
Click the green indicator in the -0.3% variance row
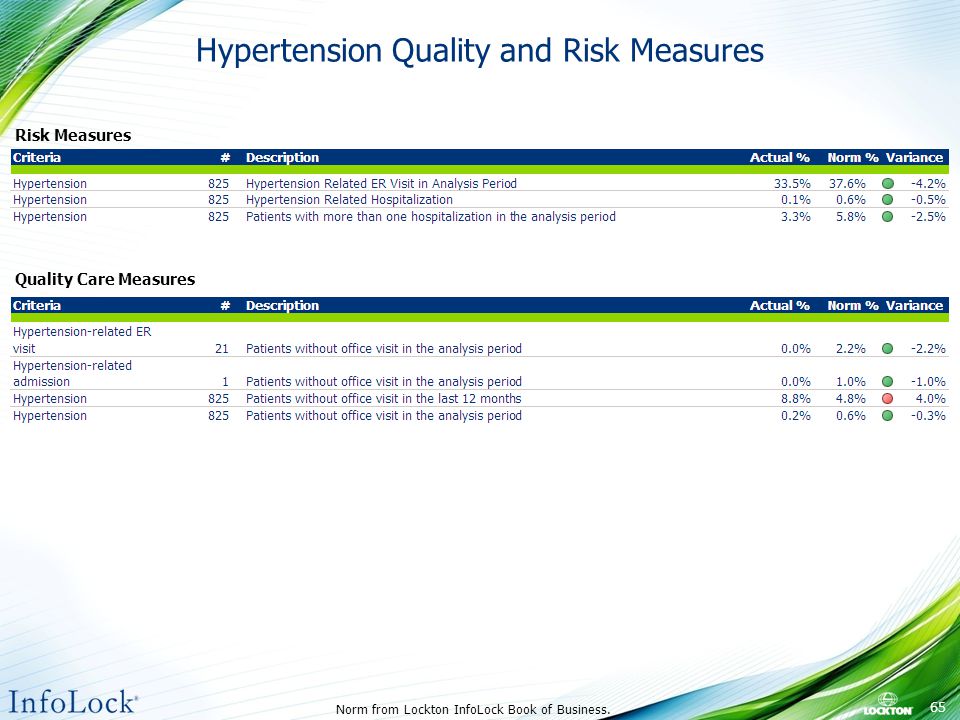click(x=888, y=416)
